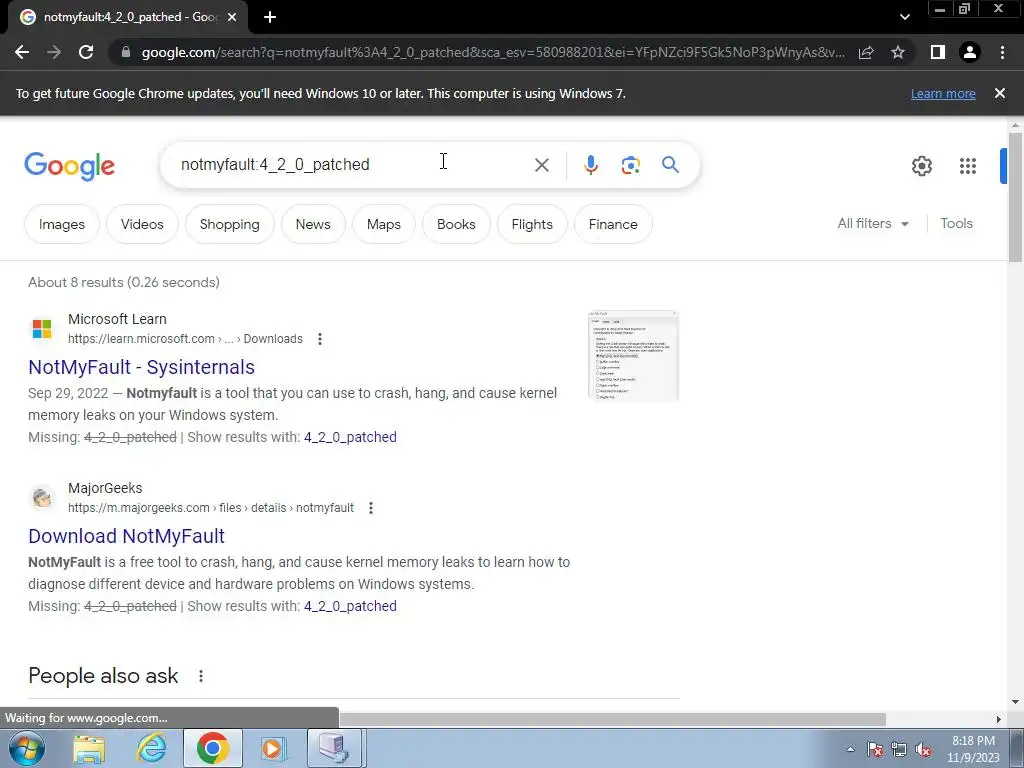This screenshot has width=1024, height=768.
Task: Search by image with Lens
Action: pyautogui.click(x=630, y=165)
